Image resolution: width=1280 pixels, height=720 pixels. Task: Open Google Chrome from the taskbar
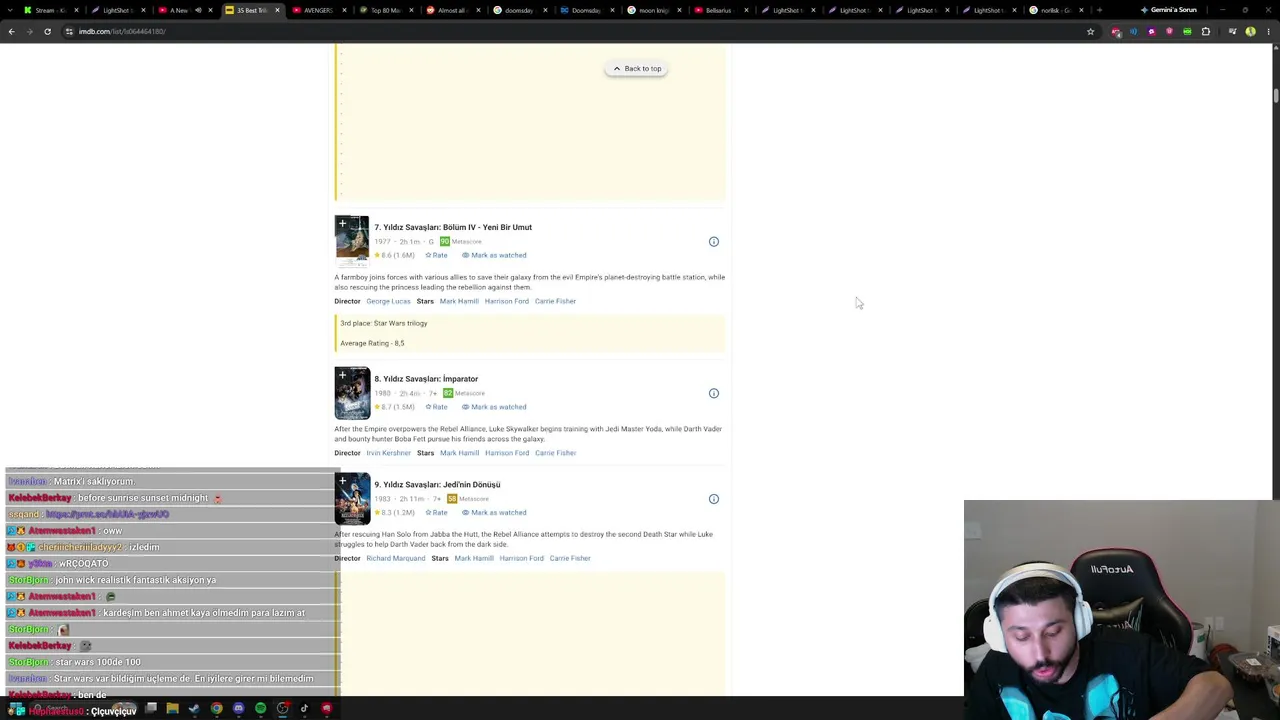click(x=216, y=709)
